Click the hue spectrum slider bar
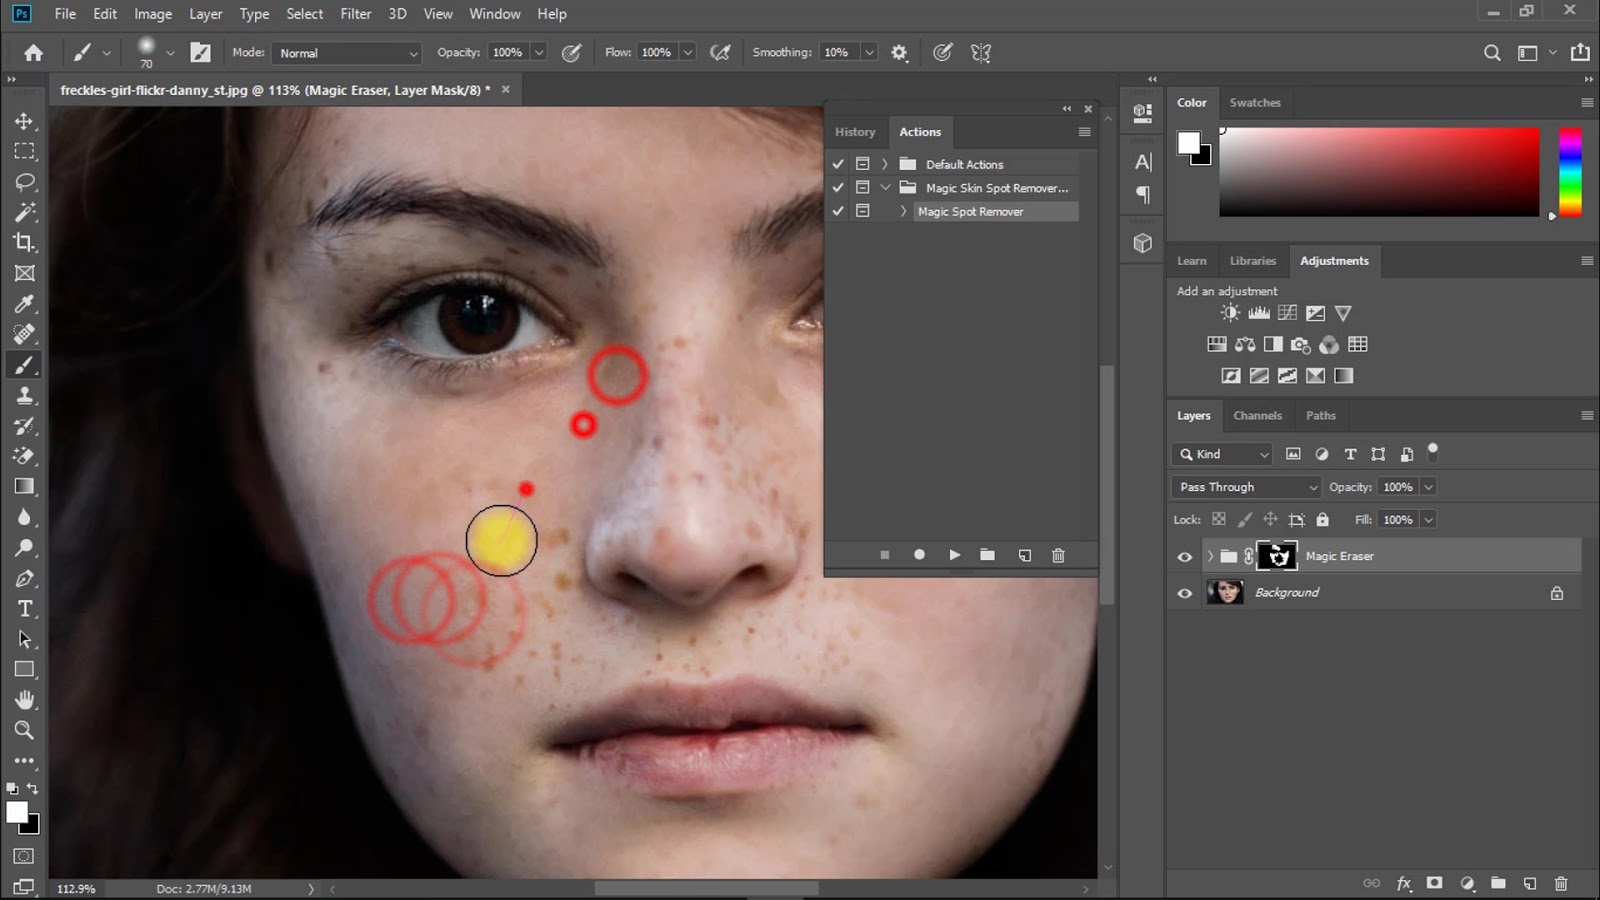Viewport: 1600px width, 900px height. click(x=1570, y=171)
